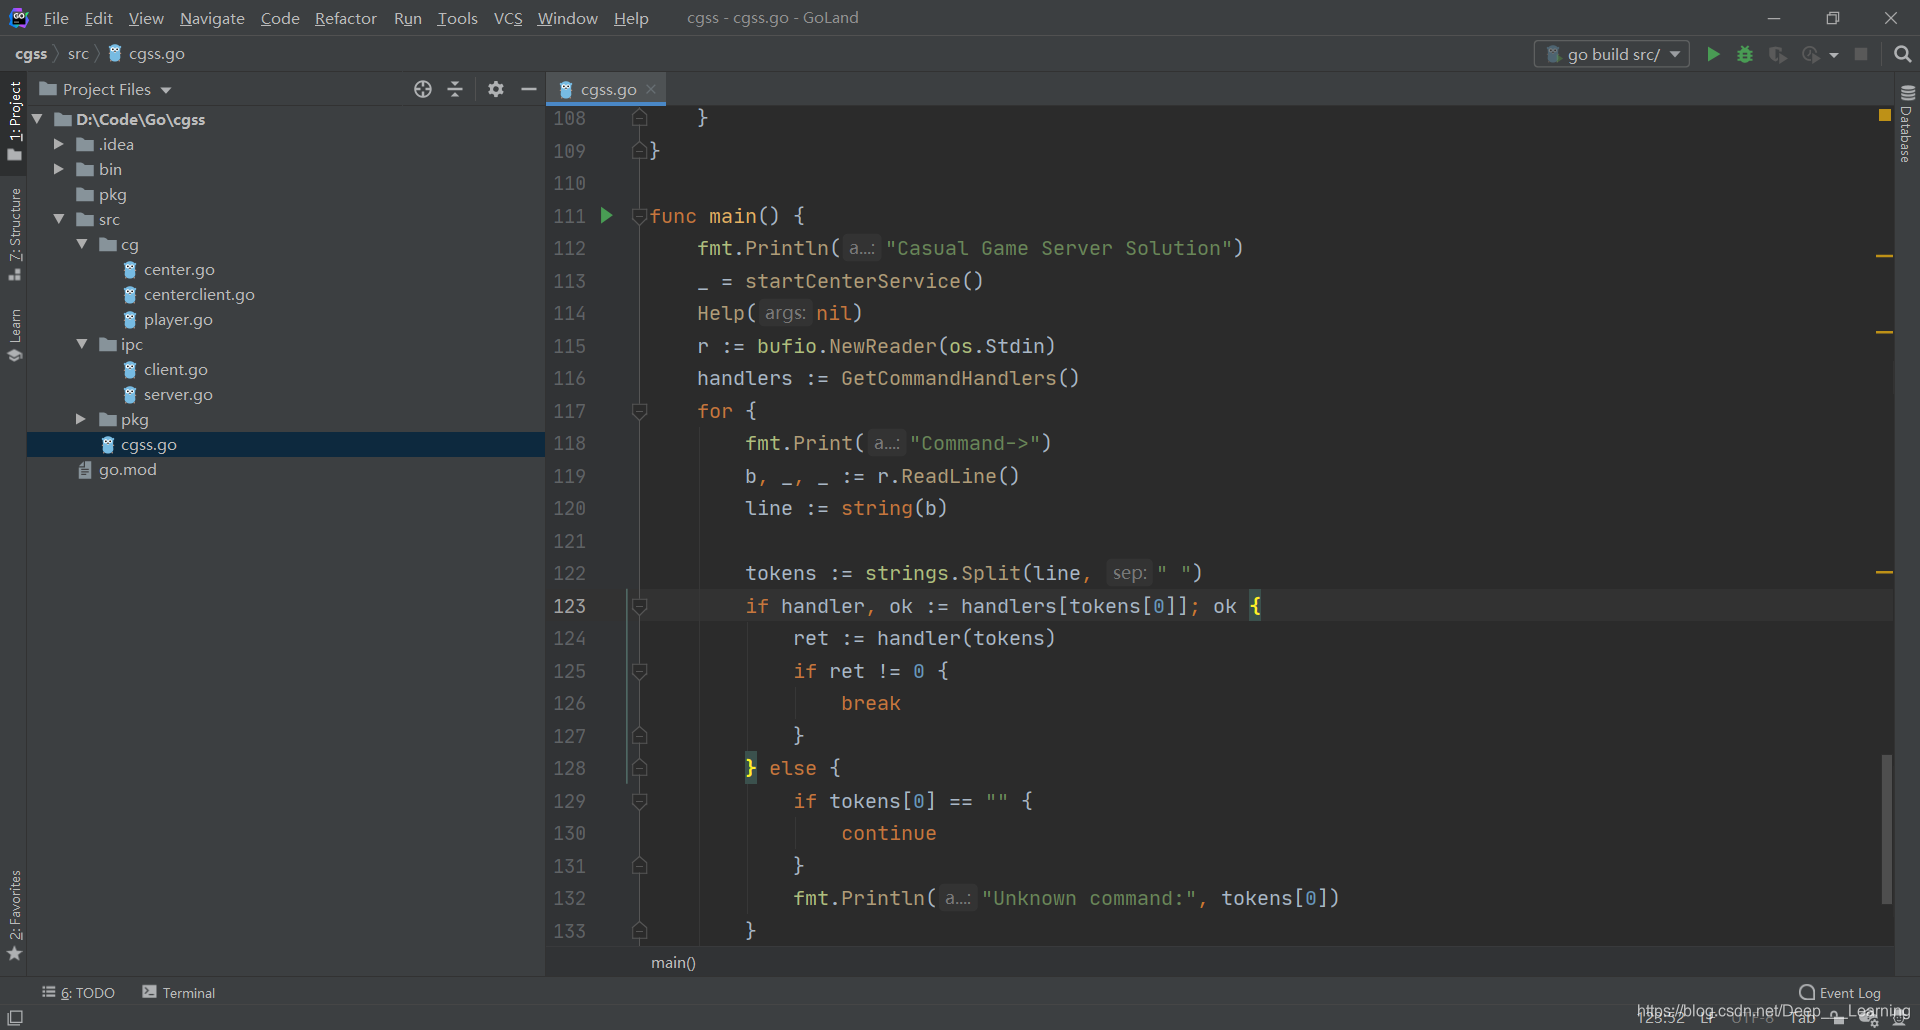
Task: Open the Structure side panel
Action: pos(14,235)
